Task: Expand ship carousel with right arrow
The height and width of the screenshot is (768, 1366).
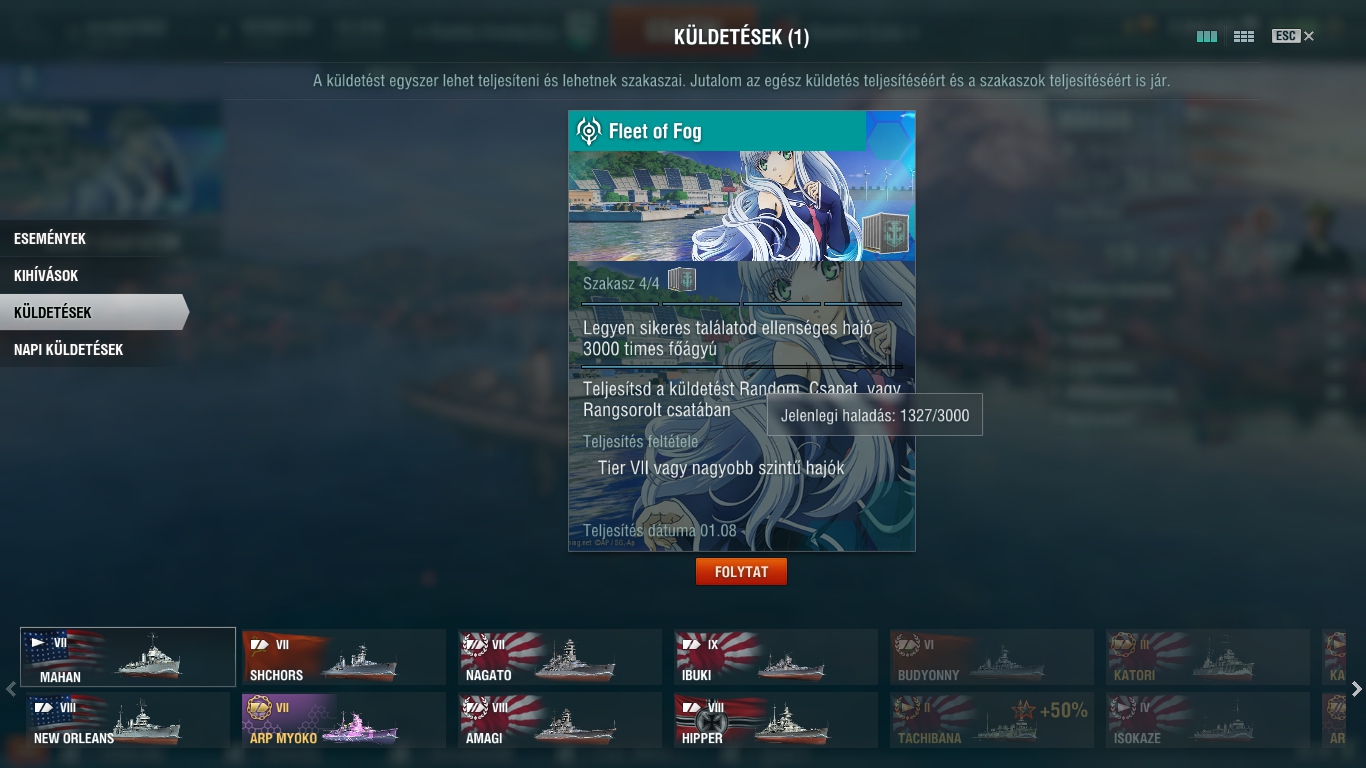Action: [1356, 688]
